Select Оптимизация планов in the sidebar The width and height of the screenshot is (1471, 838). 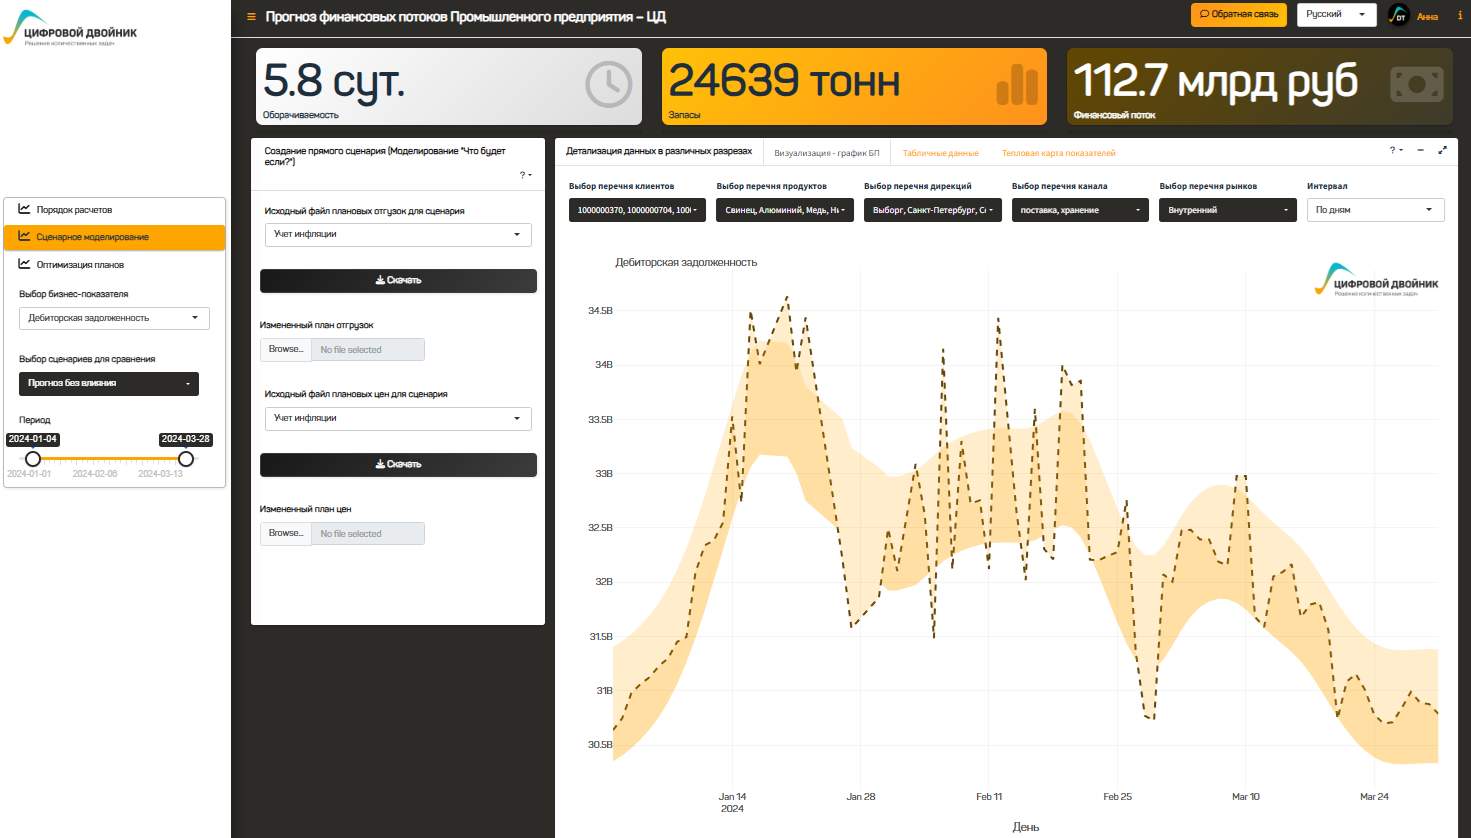coord(80,265)
